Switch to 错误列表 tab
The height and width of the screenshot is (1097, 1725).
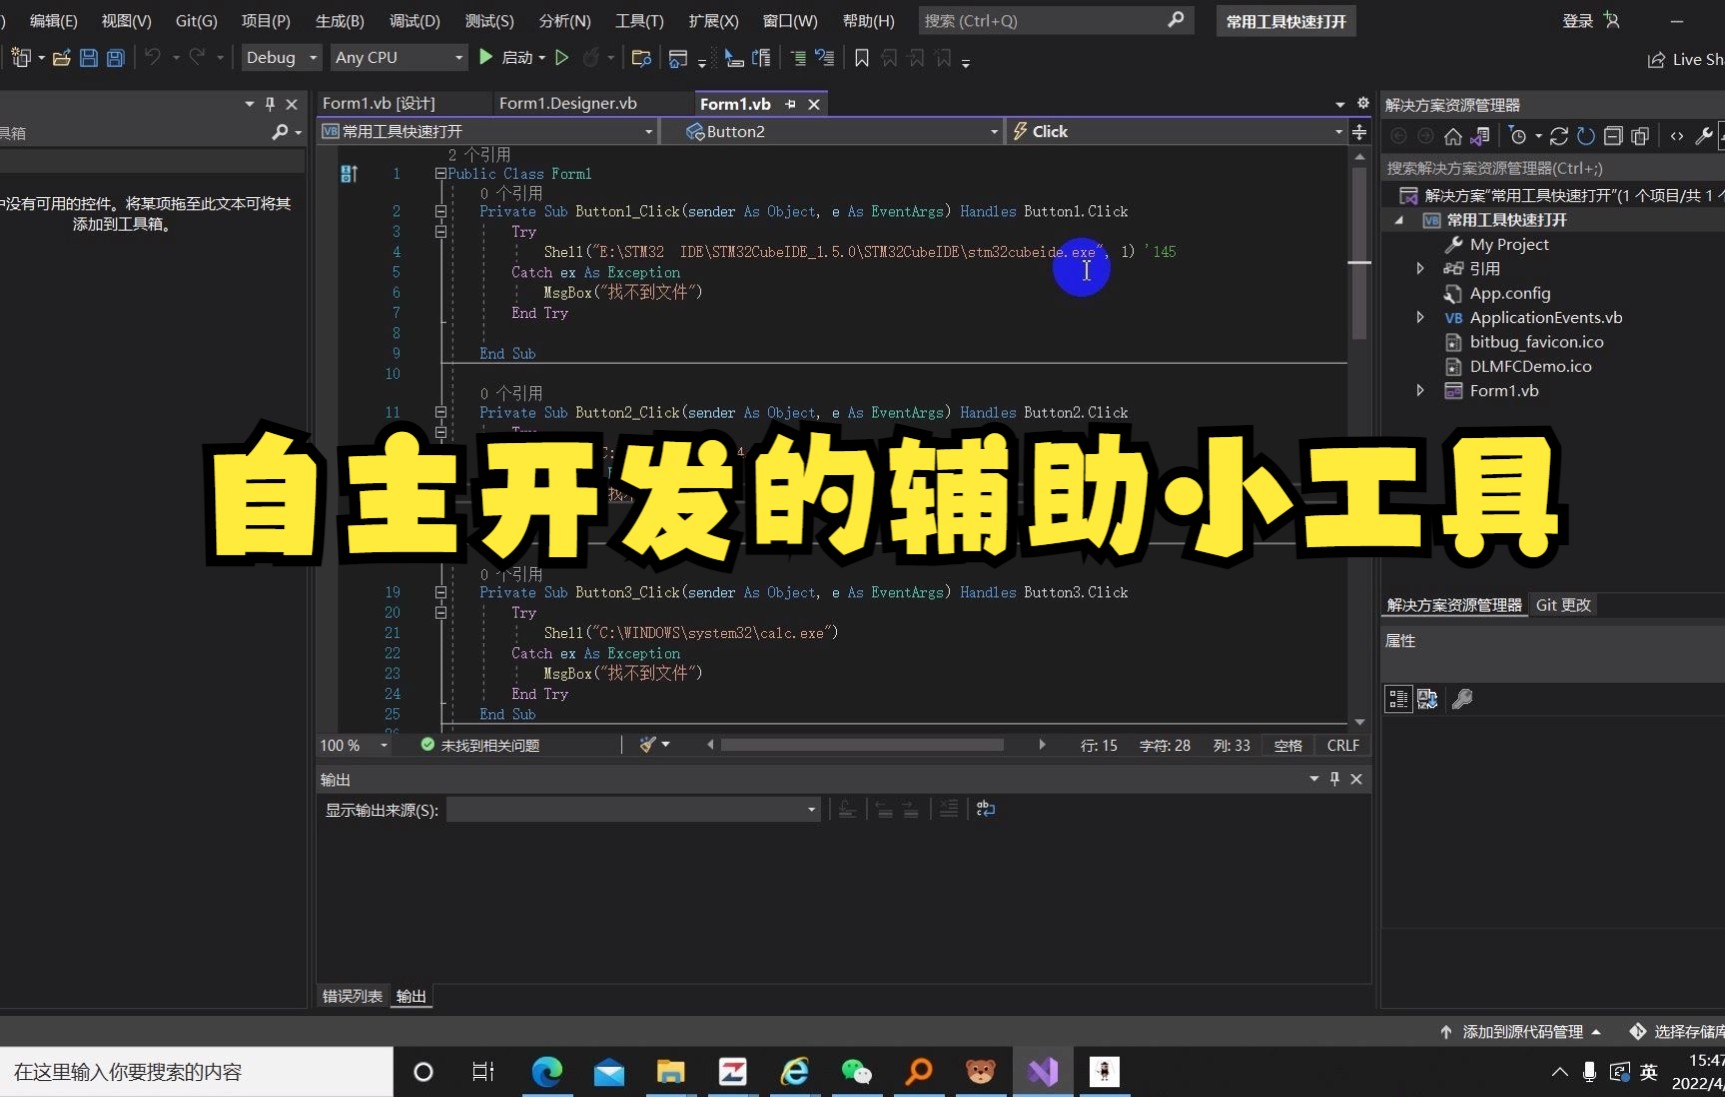(352, 996)
